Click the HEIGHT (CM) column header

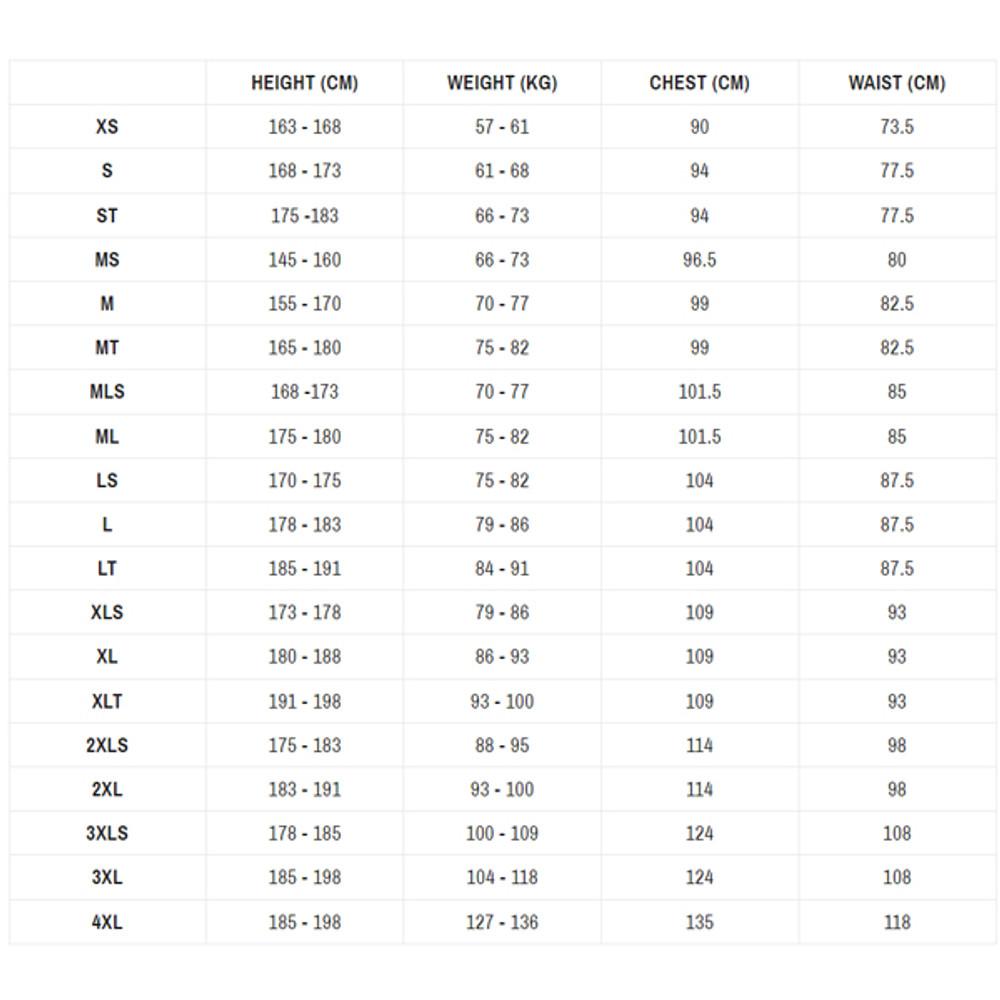tap(304, 83)
